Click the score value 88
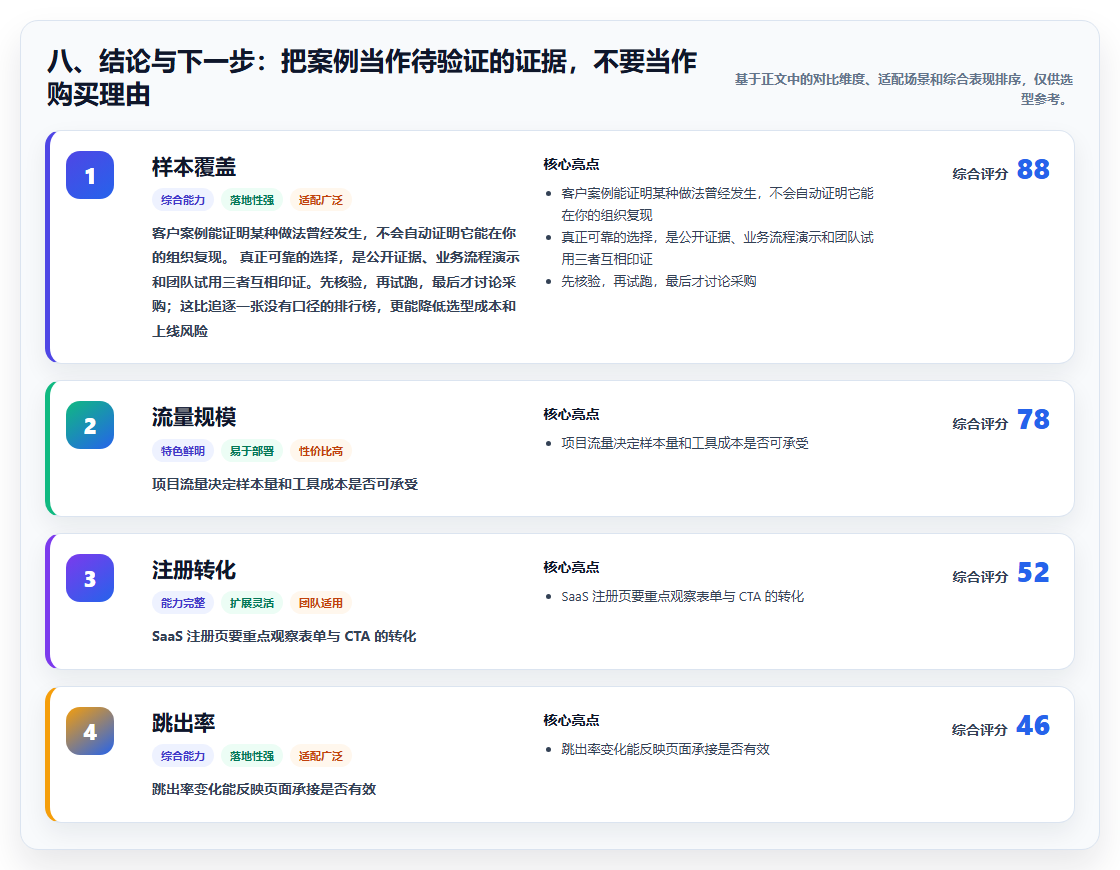This screenshot has width=1120, height=870. point(1033,169)
